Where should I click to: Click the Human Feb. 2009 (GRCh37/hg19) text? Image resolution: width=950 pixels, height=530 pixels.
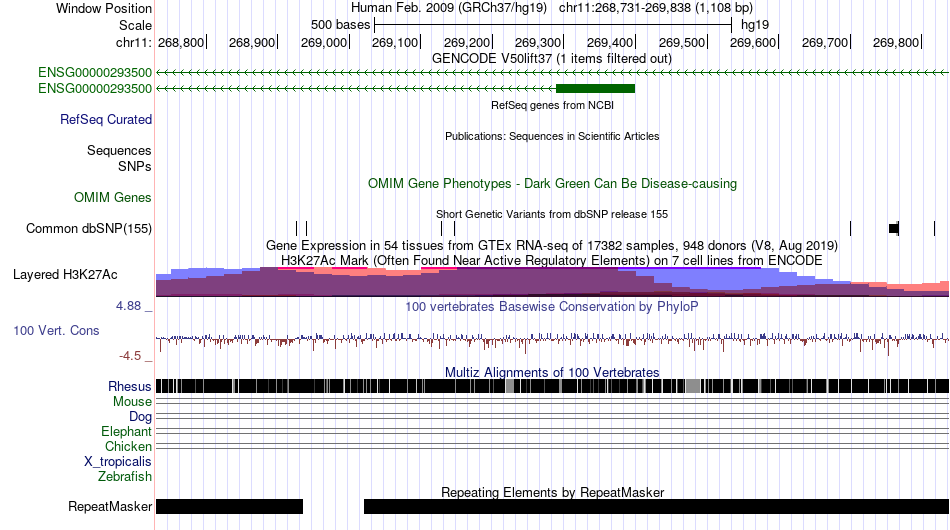[449, 8]
